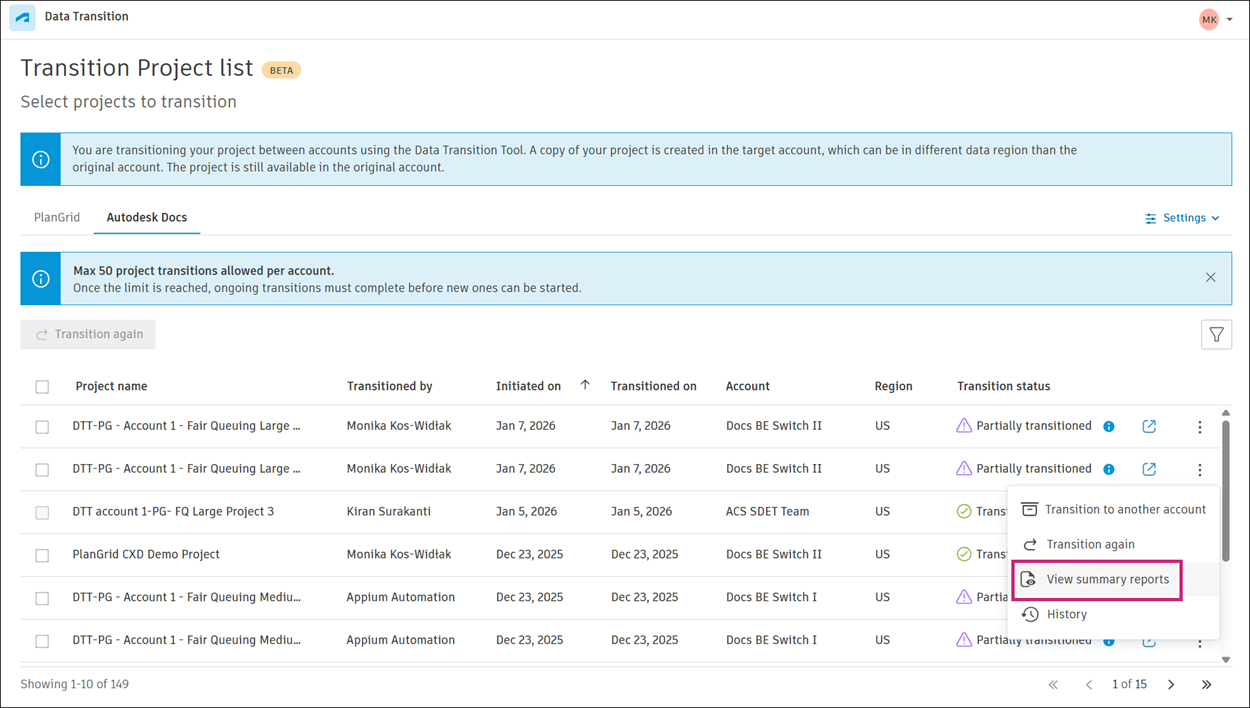Click the filter funnel icon
The height and width of the screenshot is (708, 1250).
coord(1216,335)
